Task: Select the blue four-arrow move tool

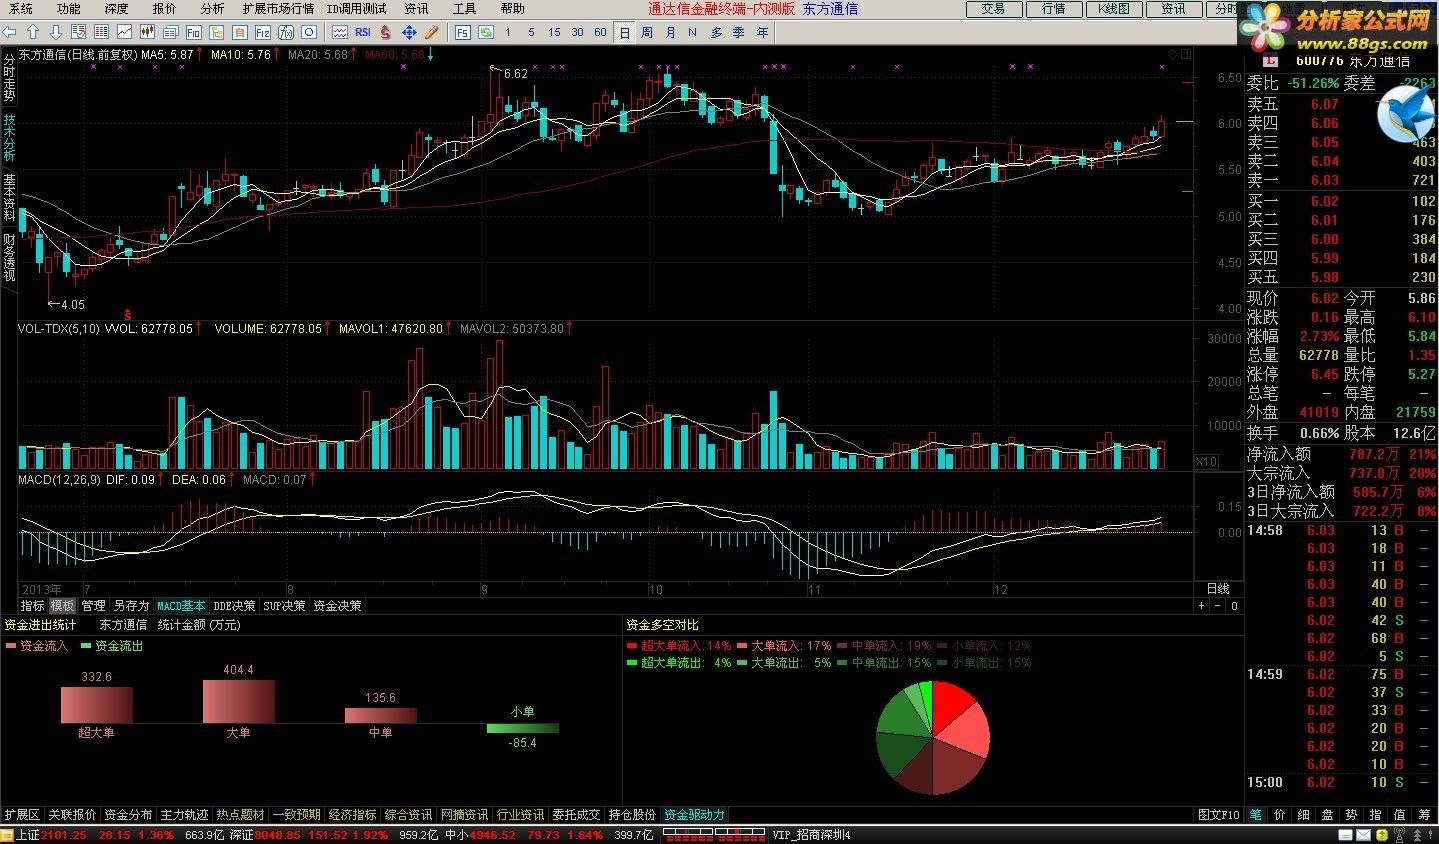Action: point(409,33)
